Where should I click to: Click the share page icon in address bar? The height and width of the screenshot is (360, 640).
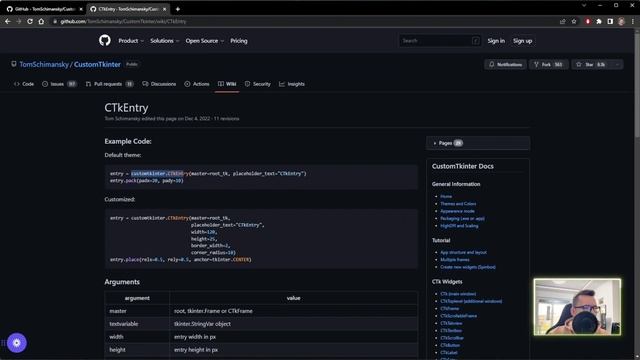pos(563,21)
